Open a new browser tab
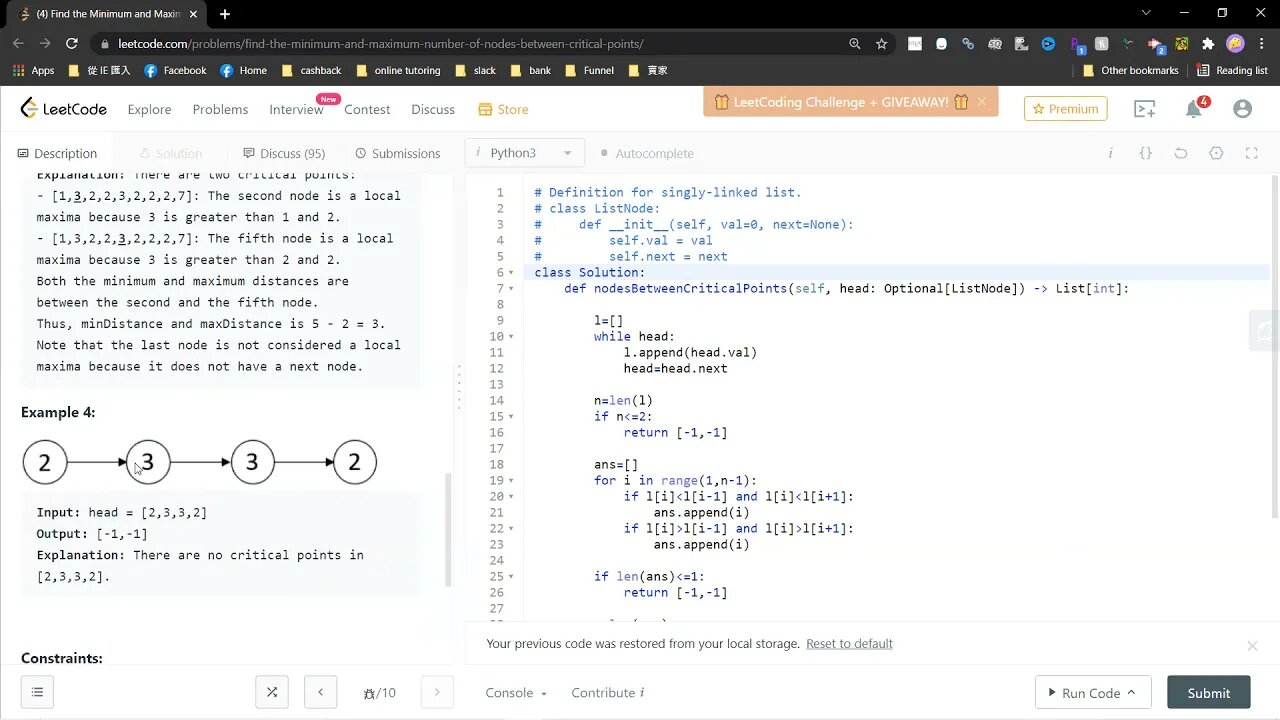Viewport: 1280px width, 720px height. click(x=225, y=14)
